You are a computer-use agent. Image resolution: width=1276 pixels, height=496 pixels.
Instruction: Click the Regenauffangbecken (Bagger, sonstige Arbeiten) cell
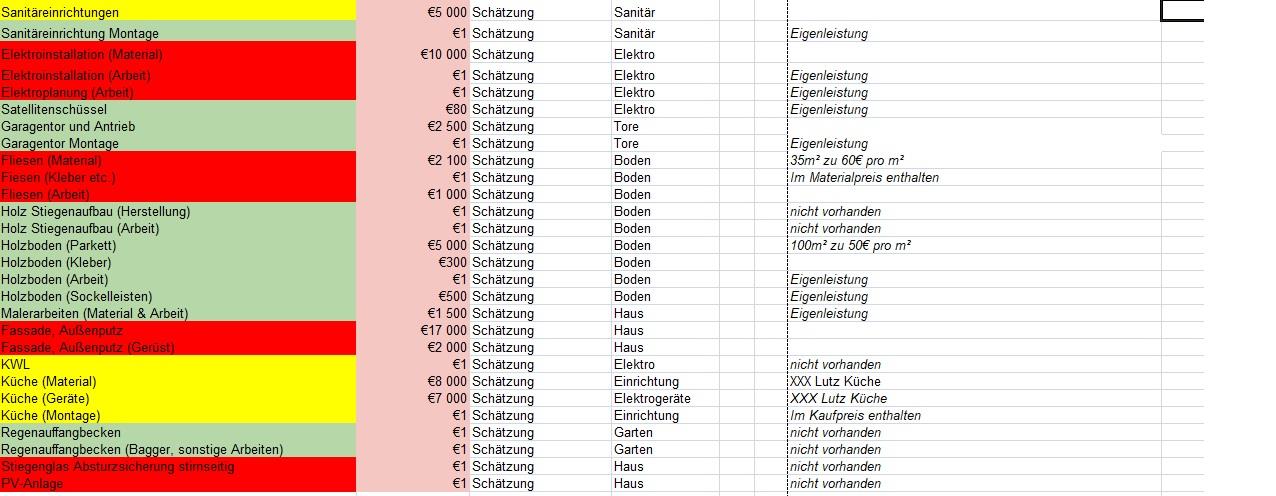pos(178,449)
